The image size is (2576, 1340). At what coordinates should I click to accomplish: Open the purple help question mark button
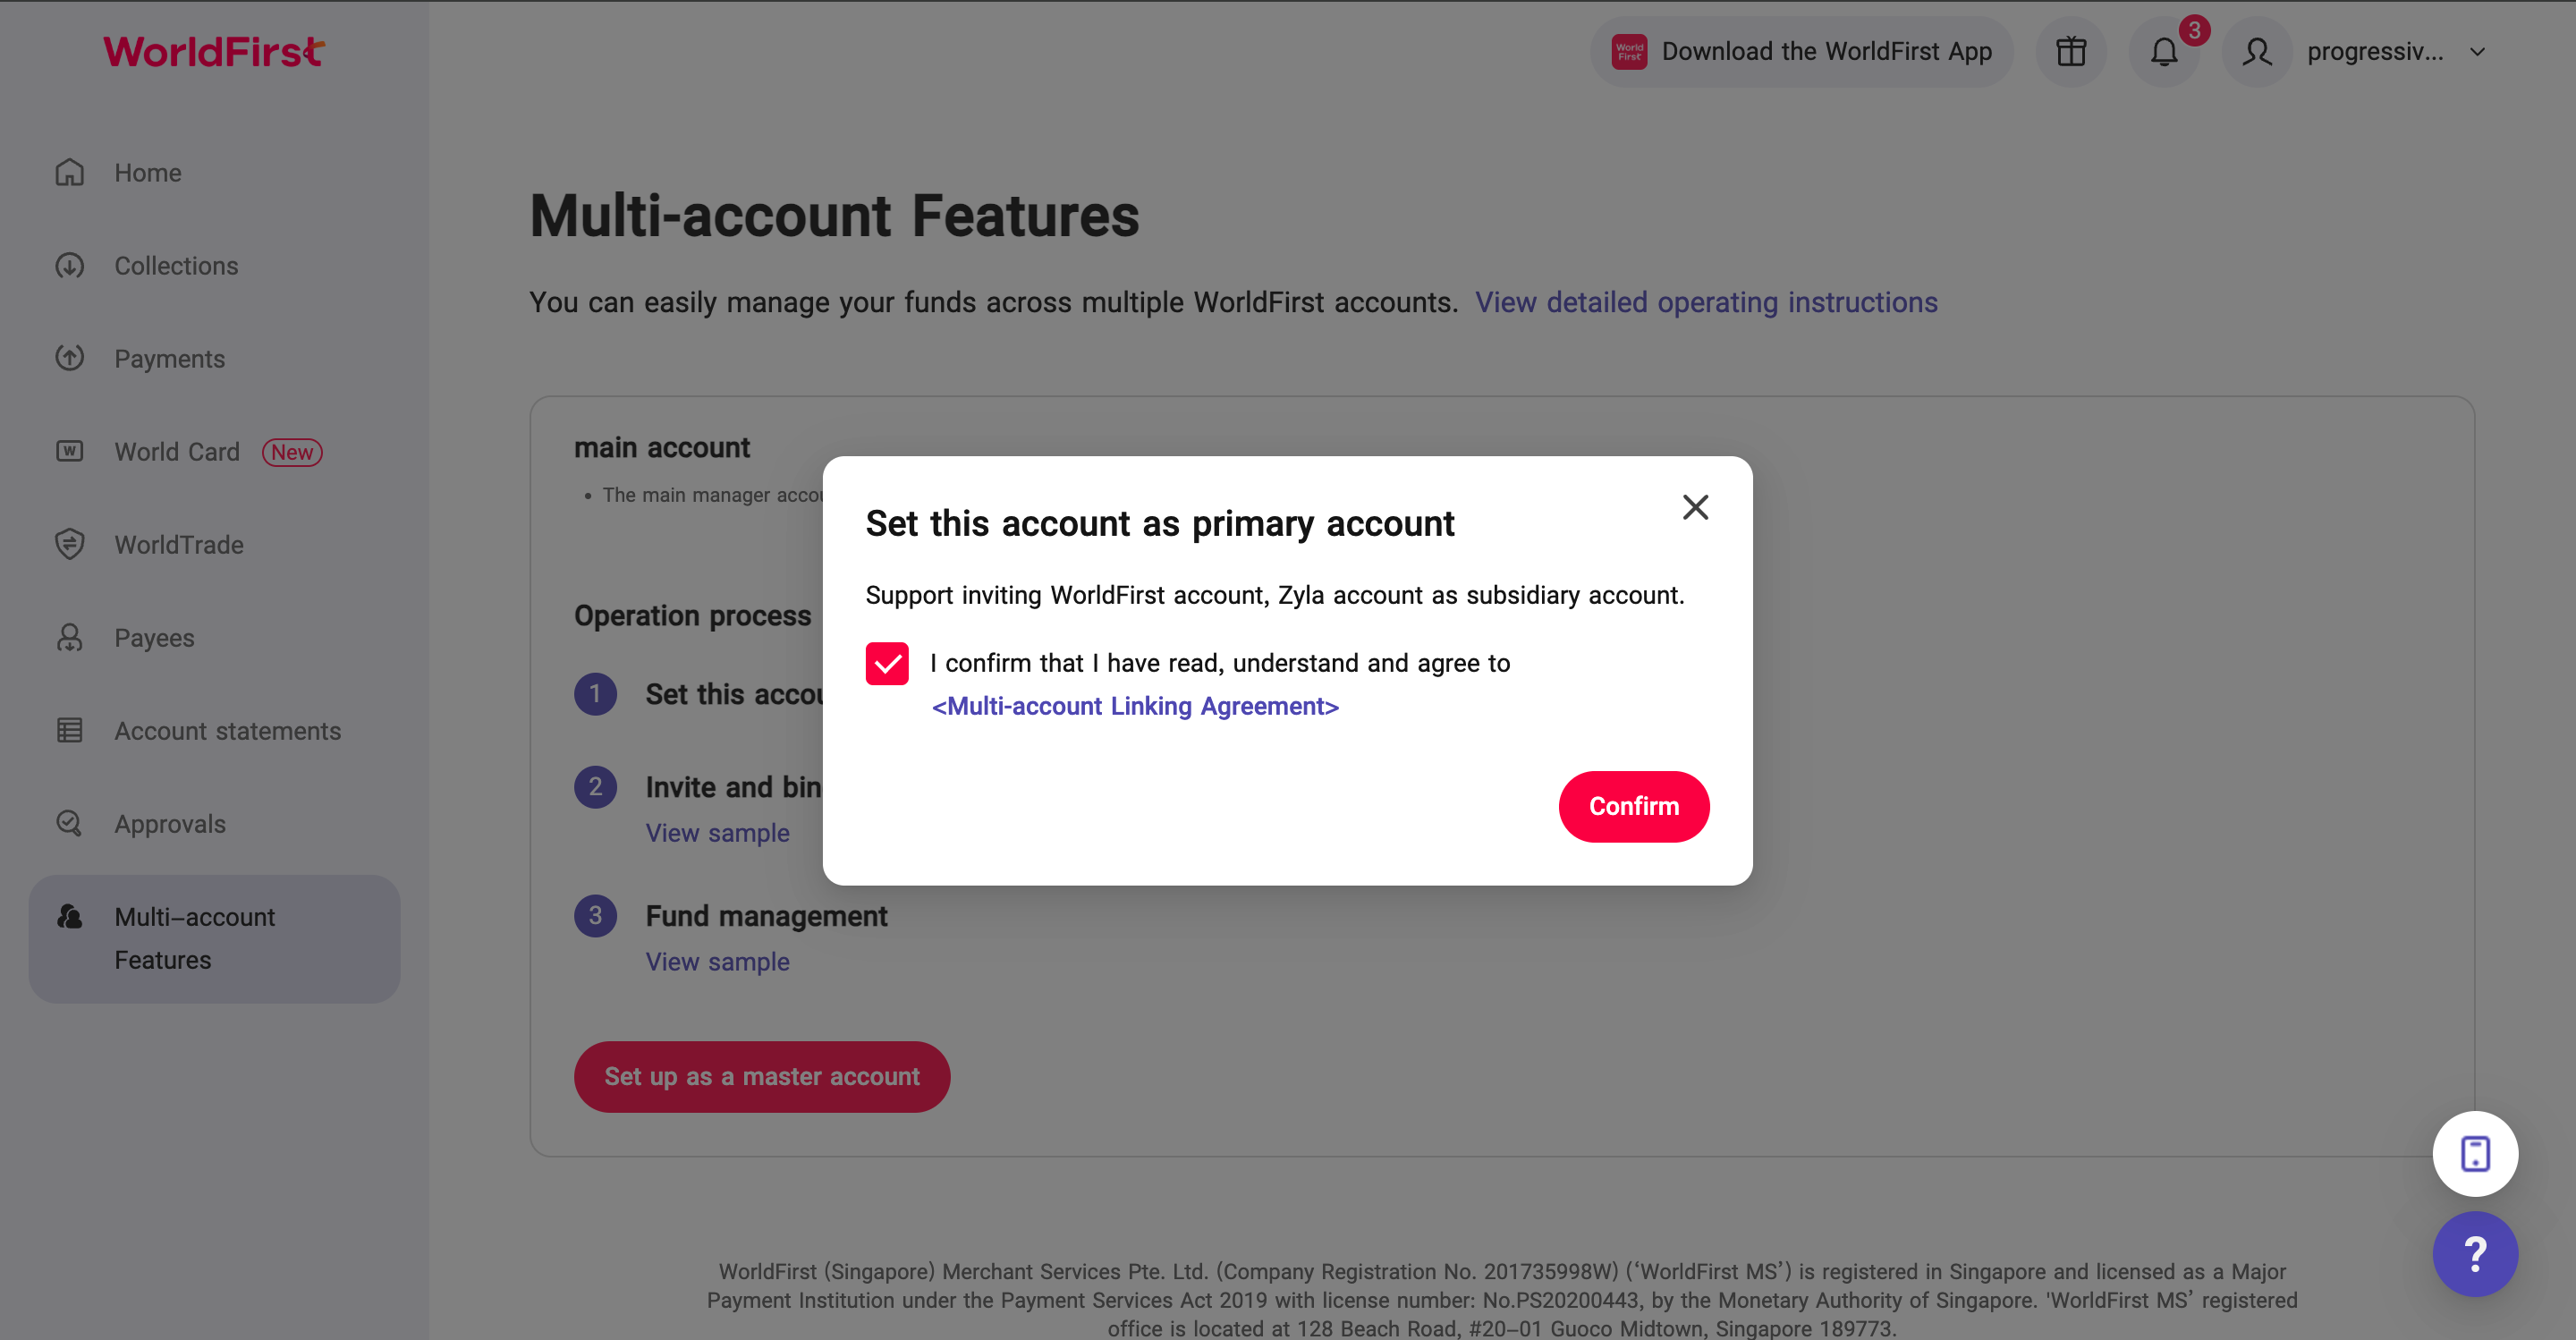click(x=2474, y=1254)
